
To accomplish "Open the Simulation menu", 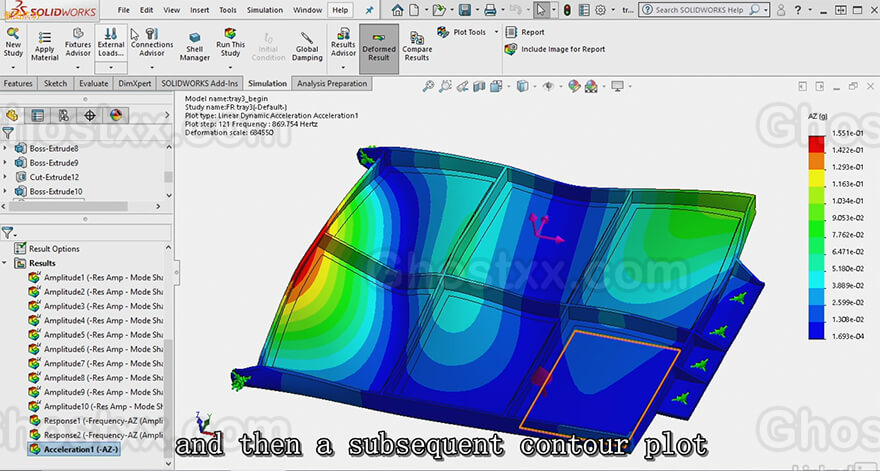I will (265, 10).
